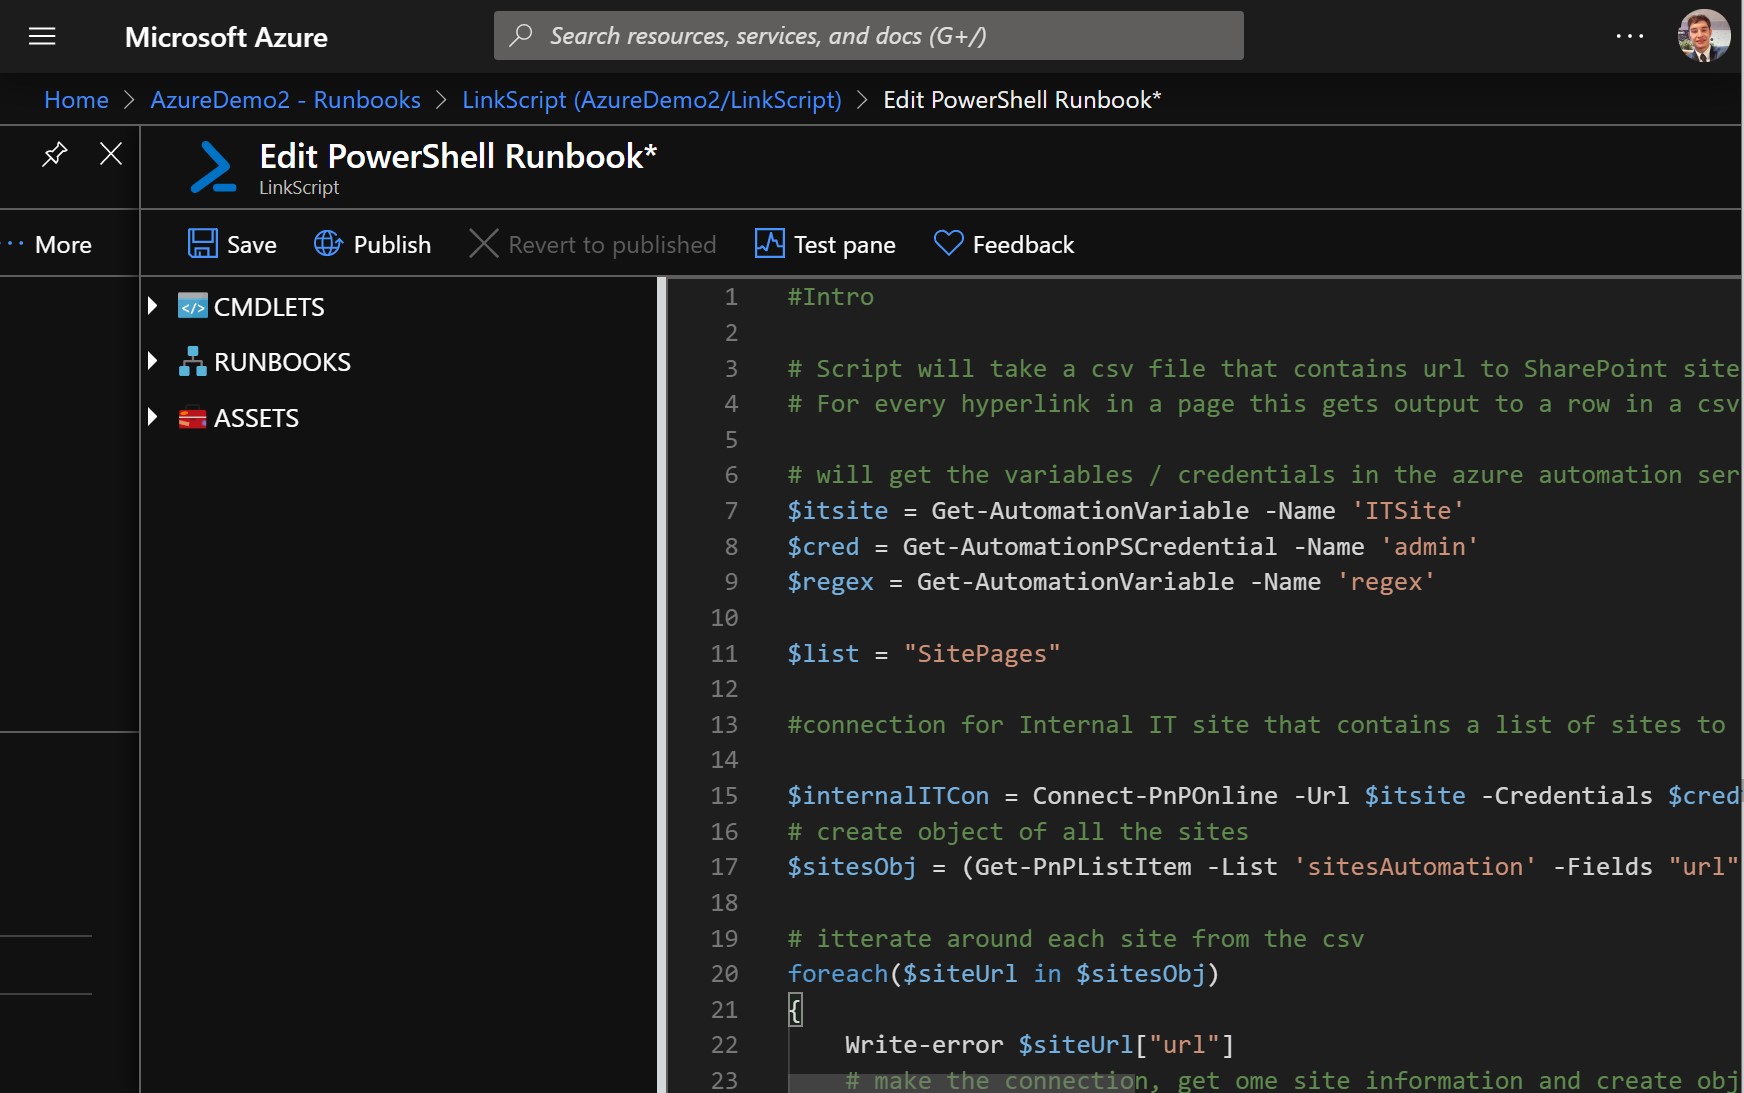Expand the CMDLETS tree node
The image size is (1744, 1093).
153,306
